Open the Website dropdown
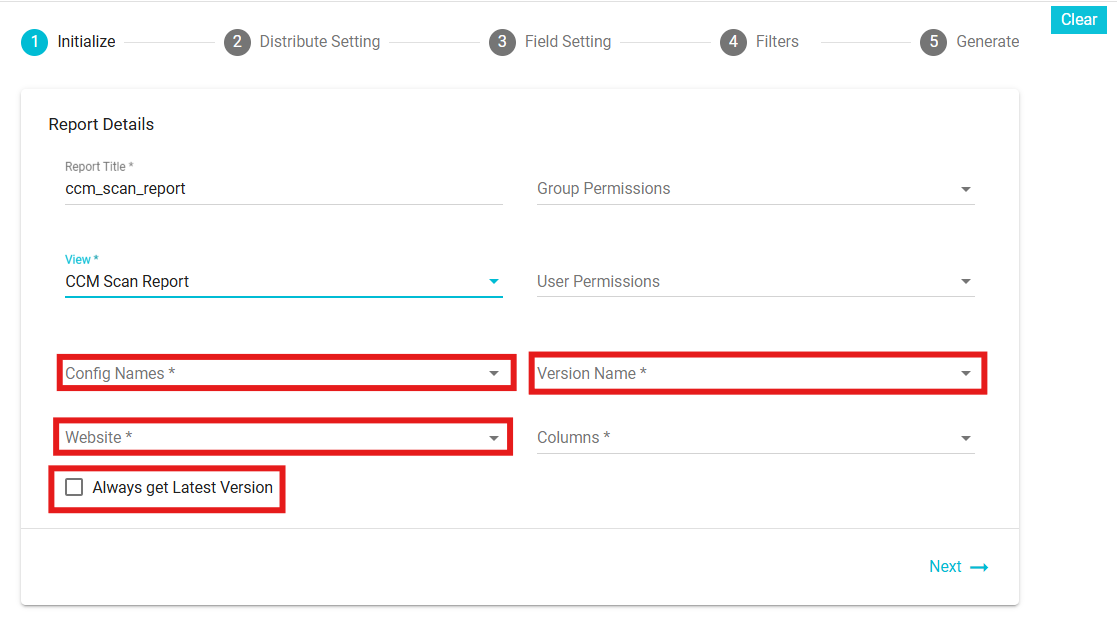1117x630 pixels. point(283,438)
